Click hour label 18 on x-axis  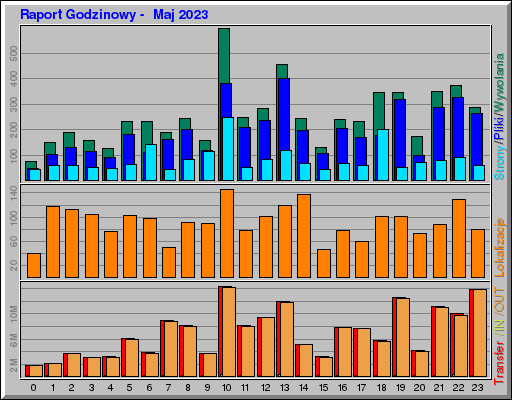[x=381, y=388]
